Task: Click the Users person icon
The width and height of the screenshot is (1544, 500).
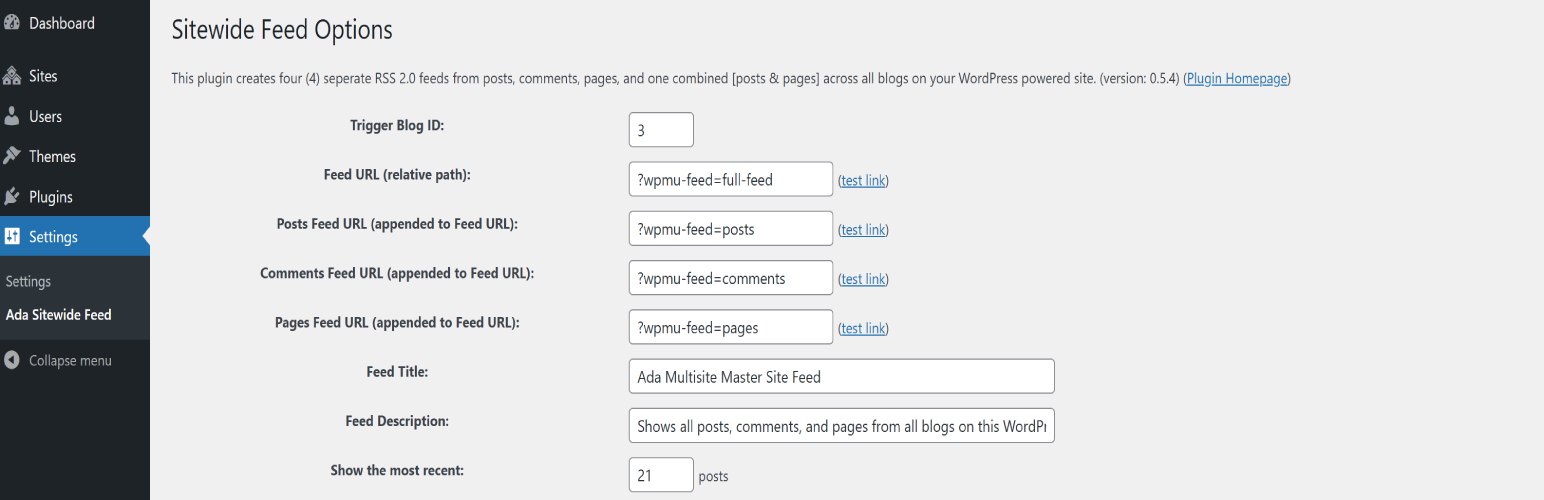Action: (12, 116)
